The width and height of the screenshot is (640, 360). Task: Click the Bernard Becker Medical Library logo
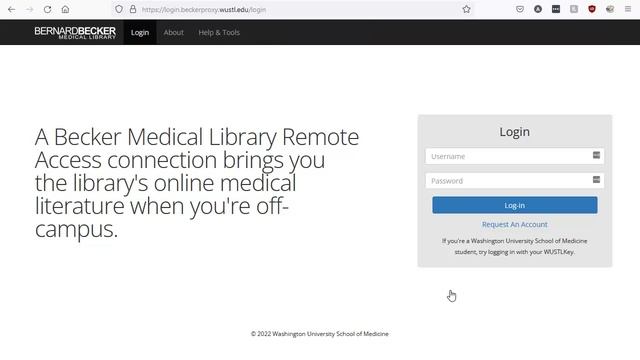click(x=75, y=33)
